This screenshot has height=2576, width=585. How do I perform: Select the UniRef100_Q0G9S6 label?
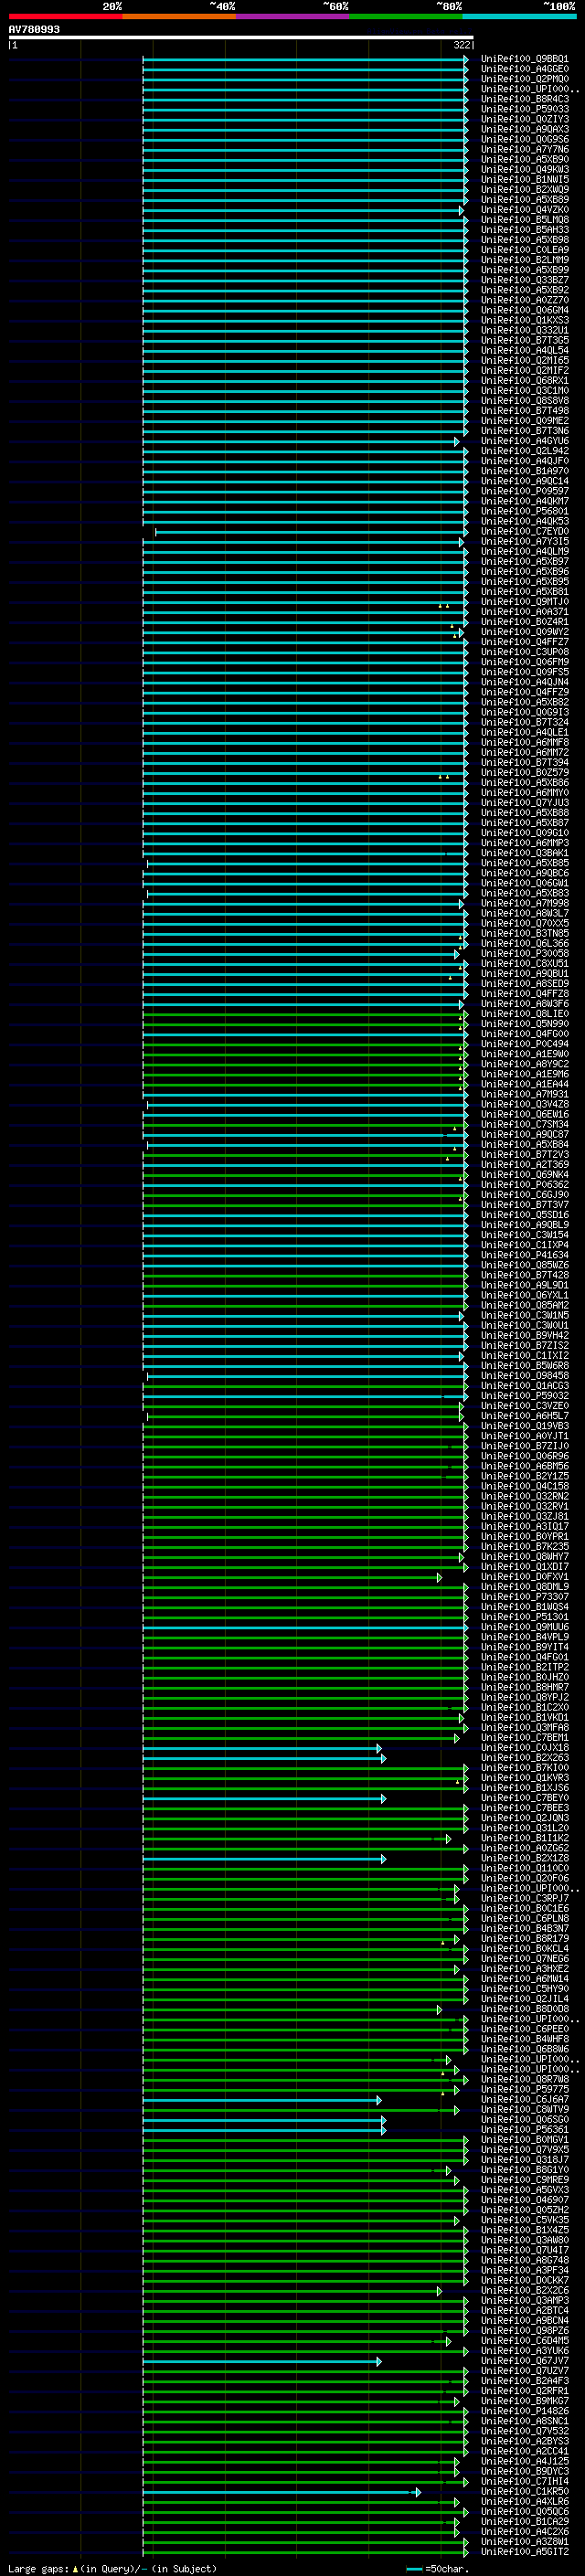tap(525, 139)
